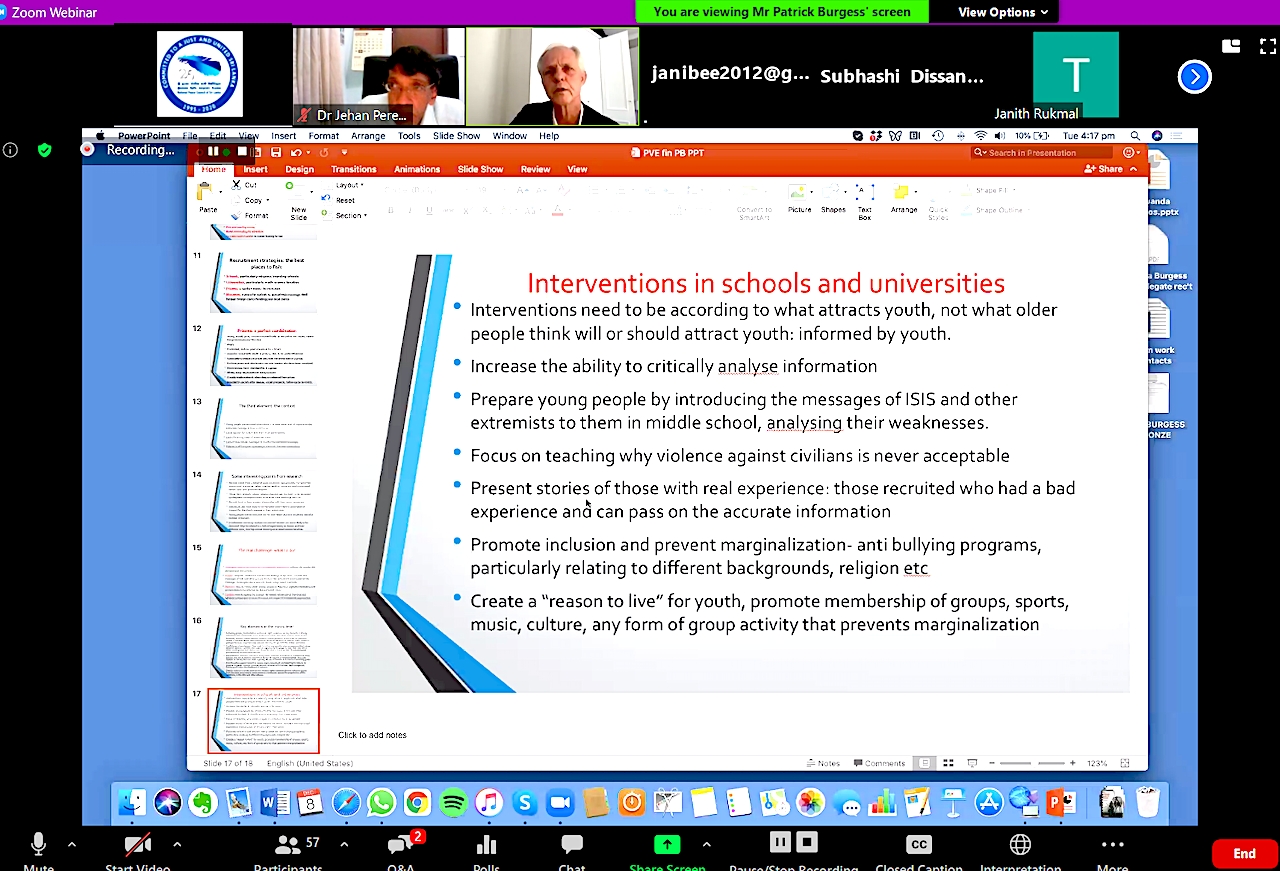Switch to Zoom gallery view icon

1231,46
